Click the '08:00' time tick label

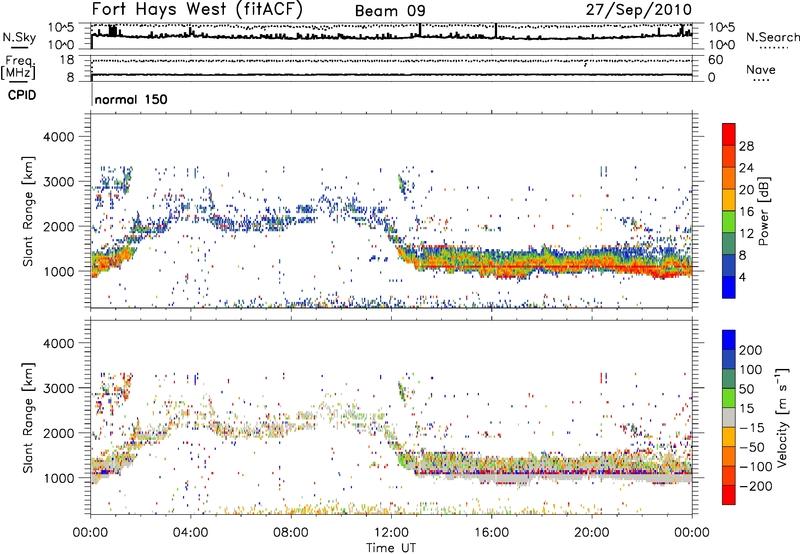[x=291, y=533]
